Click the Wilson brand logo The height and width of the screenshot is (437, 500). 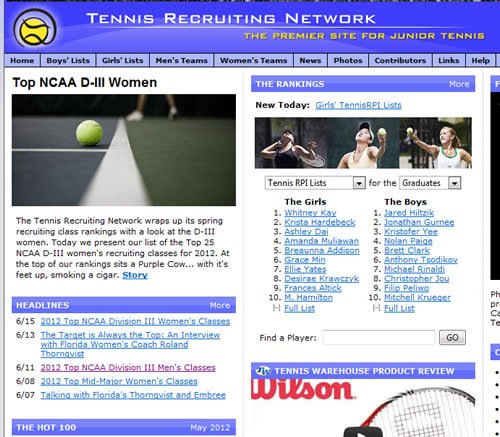click(x=303, y=389)
